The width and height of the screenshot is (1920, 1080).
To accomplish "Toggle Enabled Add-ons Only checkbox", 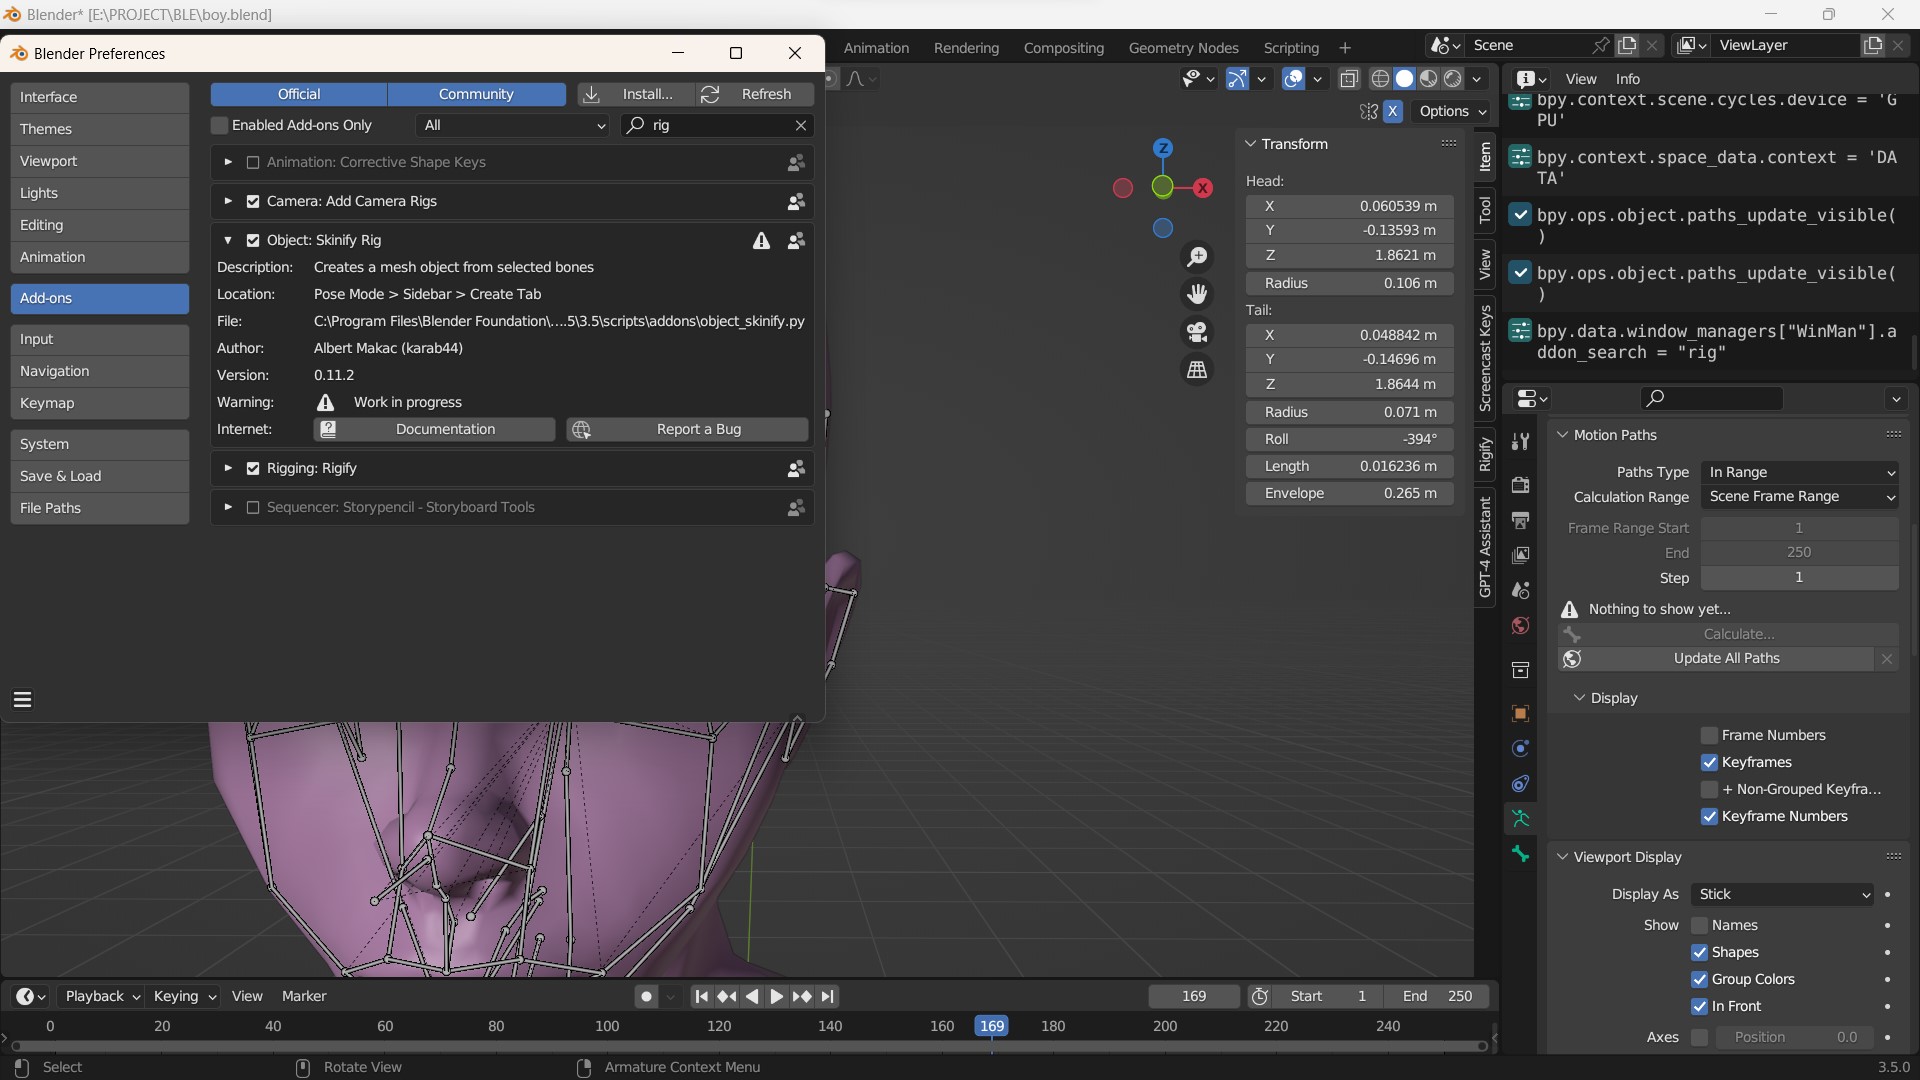I will (220, 126).
